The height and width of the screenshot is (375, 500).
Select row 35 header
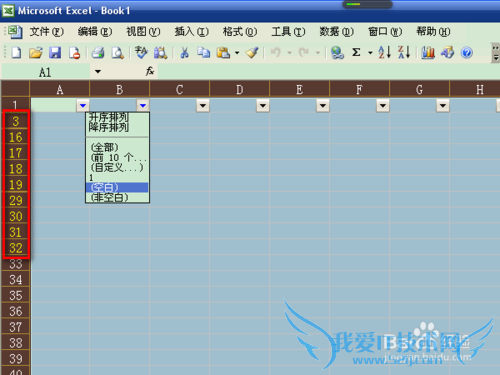coord(16,295)
